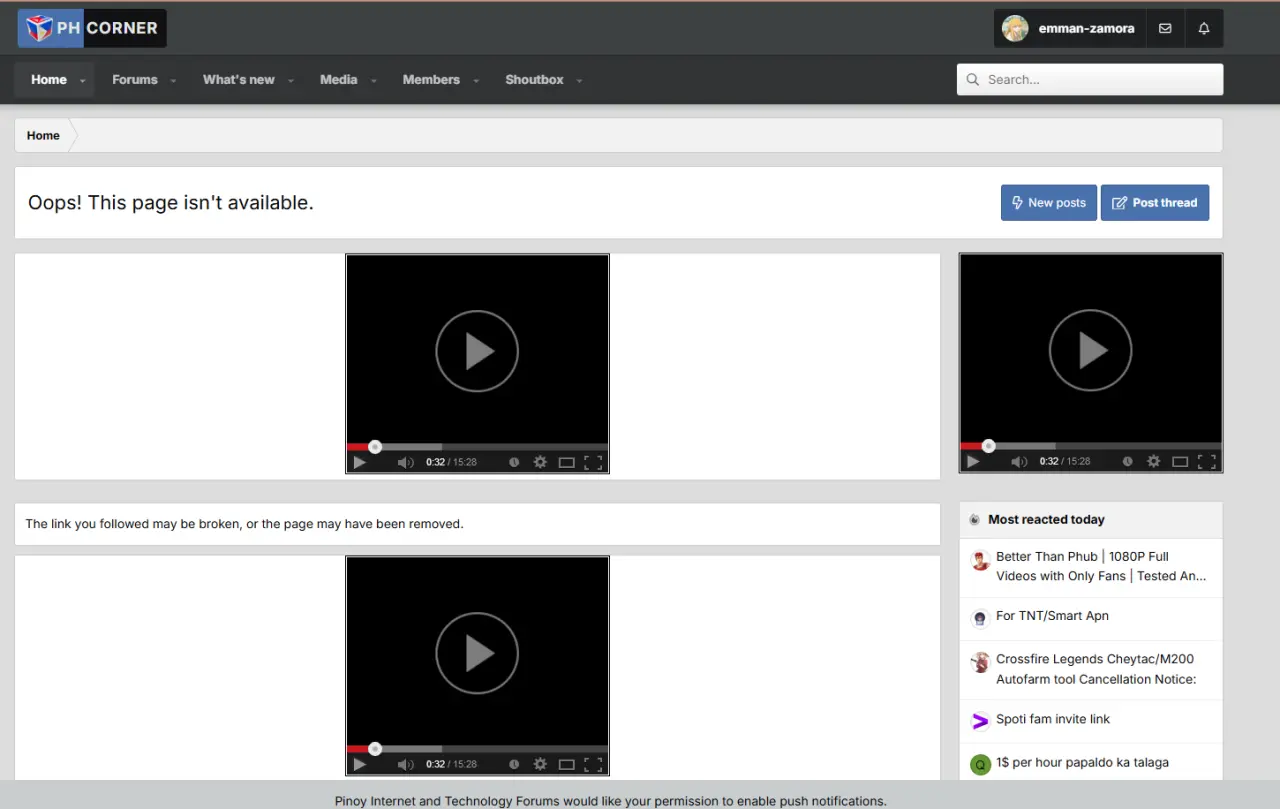1280x809 pixels.
Task: Enter fullscreen on bottom center video
Action: point(593,764)
